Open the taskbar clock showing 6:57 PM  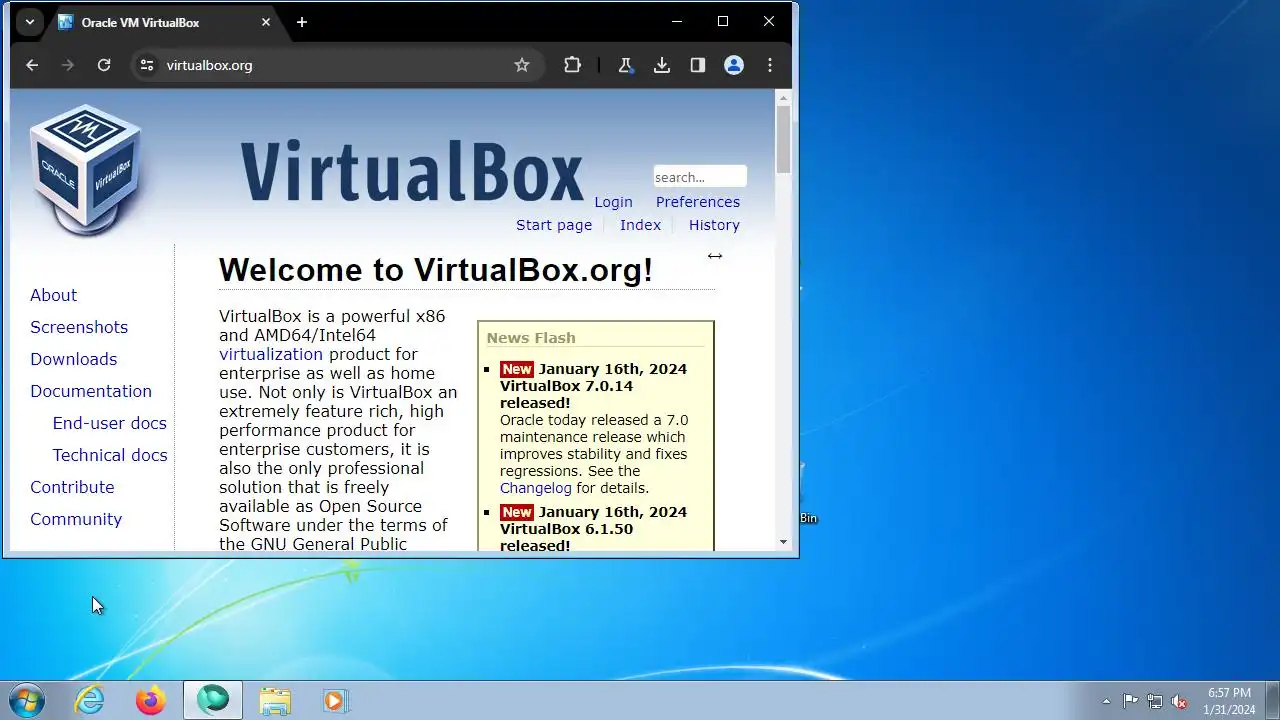[x=1229, y=701]
